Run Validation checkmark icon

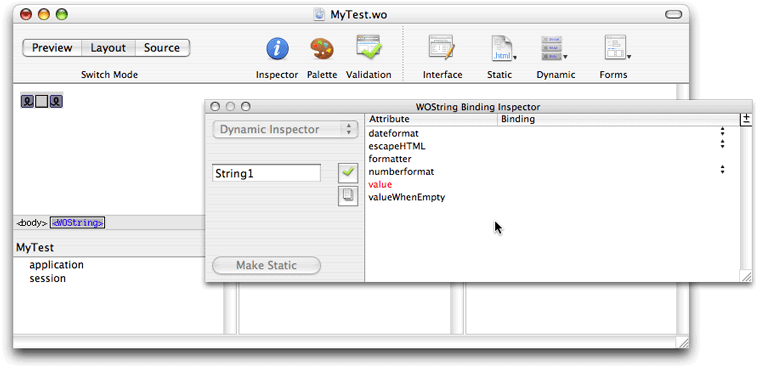pyautogui.click(x=369, y=47)
